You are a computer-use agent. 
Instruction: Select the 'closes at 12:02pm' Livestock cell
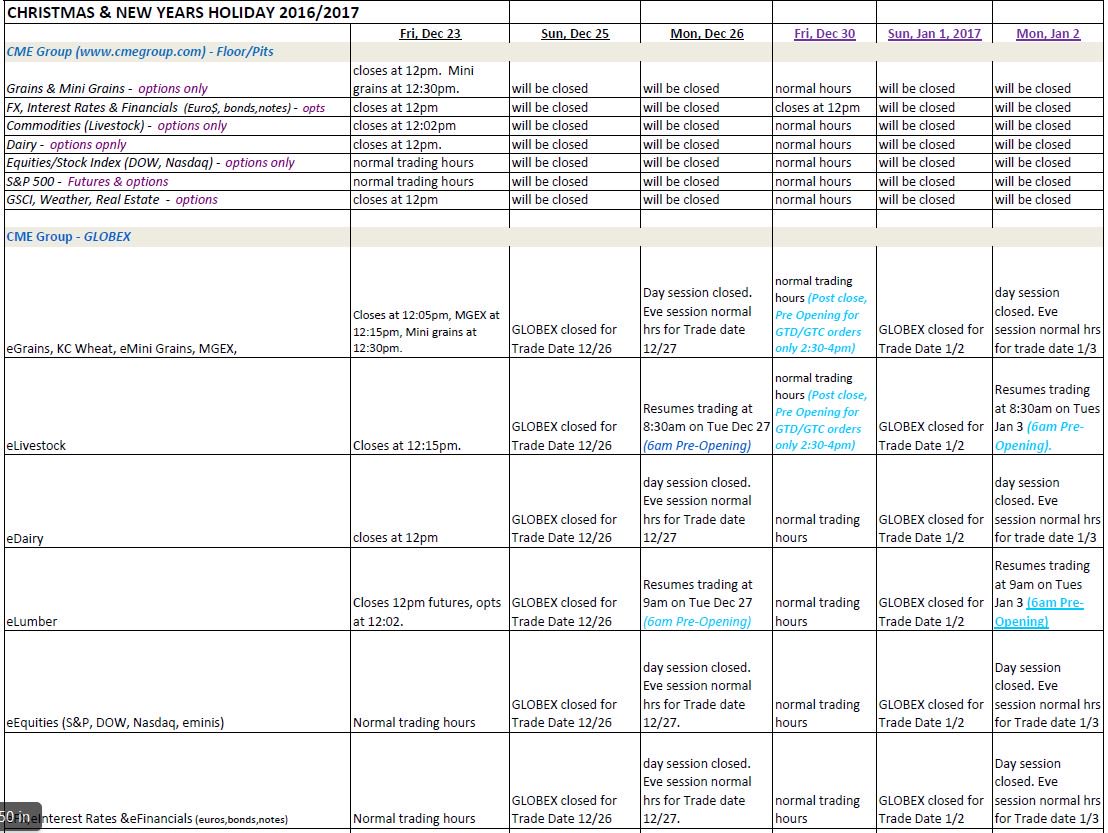coord(430,126)
